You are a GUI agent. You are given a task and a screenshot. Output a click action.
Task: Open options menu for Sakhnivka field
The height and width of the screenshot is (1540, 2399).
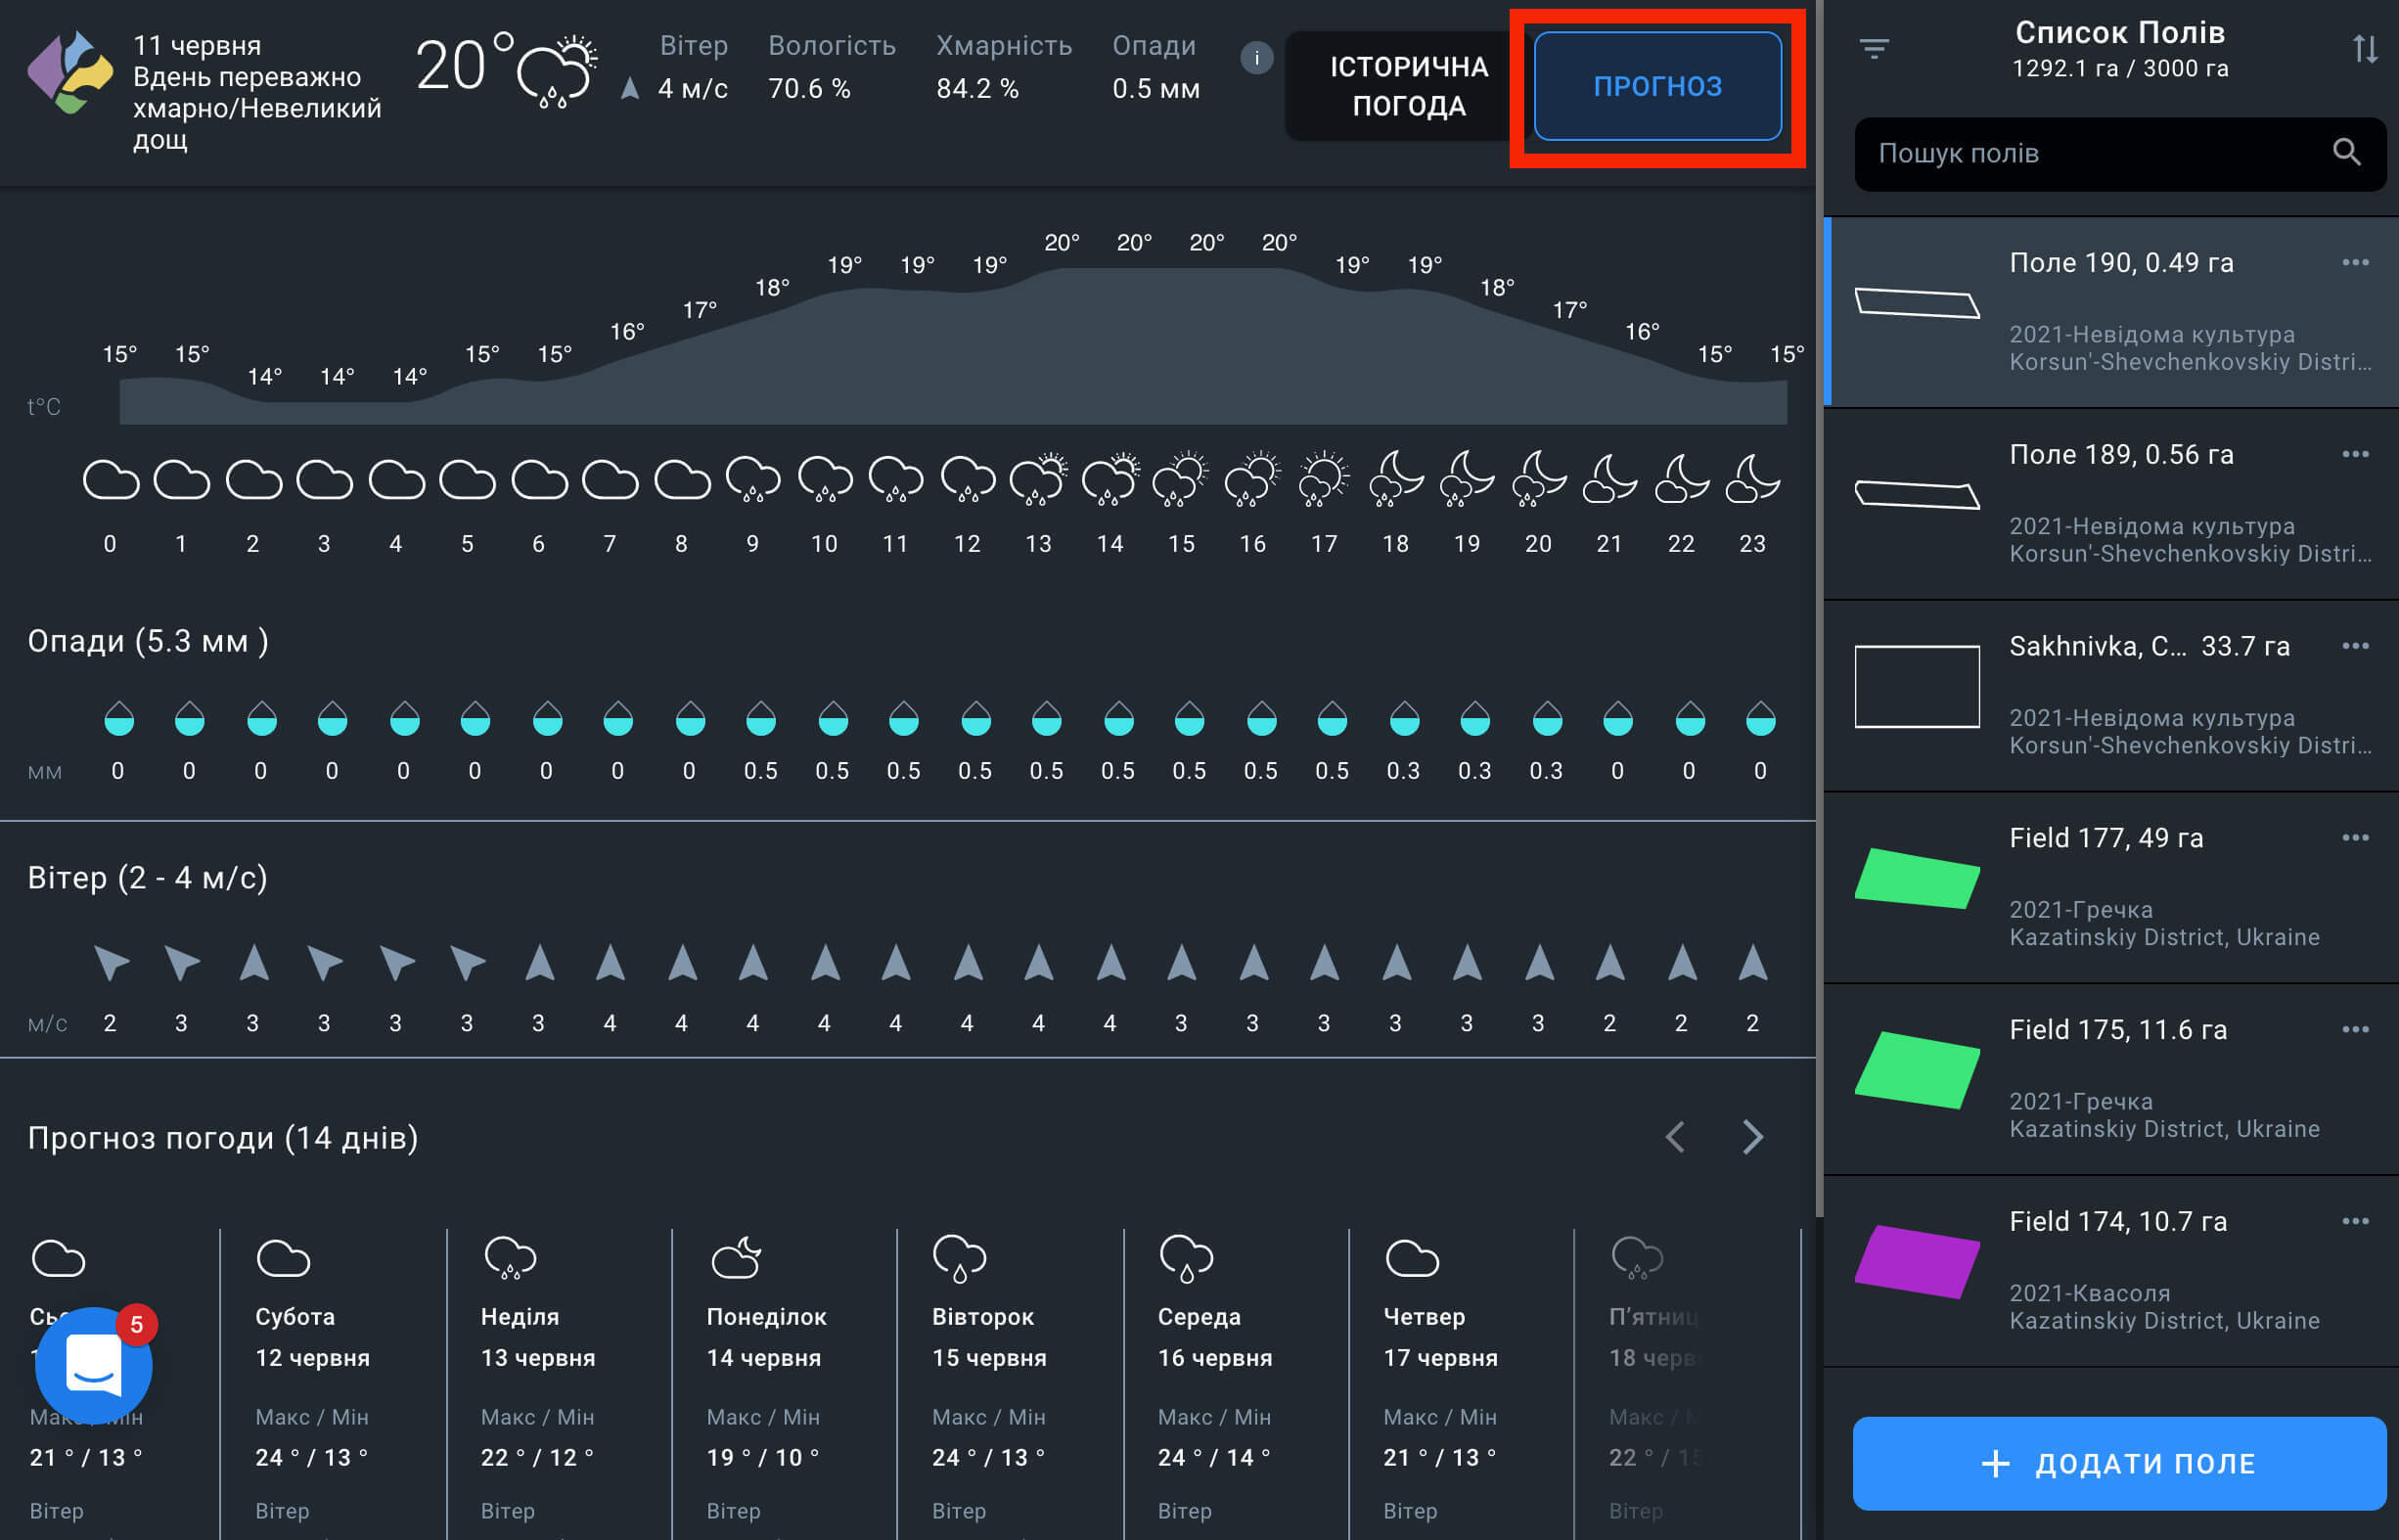pos(2355,646)
